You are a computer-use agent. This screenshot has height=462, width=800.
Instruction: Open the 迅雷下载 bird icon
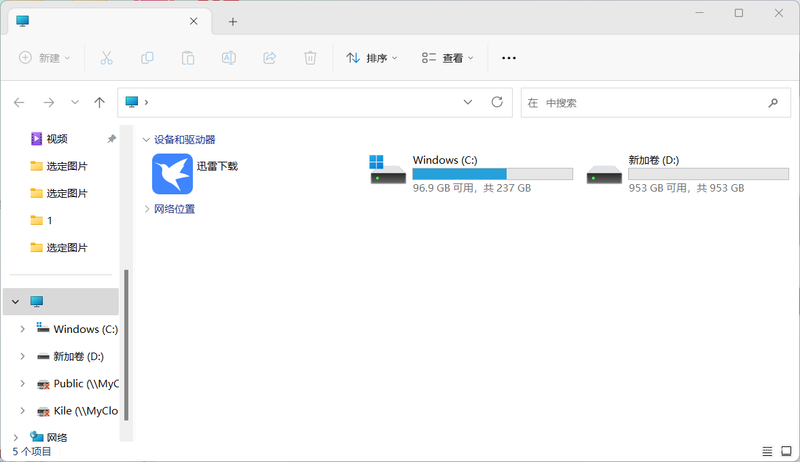(172, 174)
